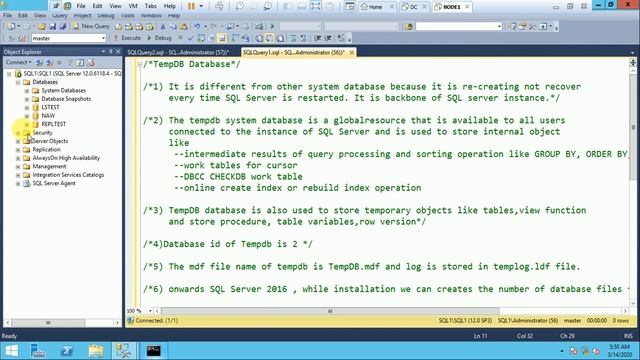Click the New Query button
This screenshot has height=360, width=640.
point(91,26)
